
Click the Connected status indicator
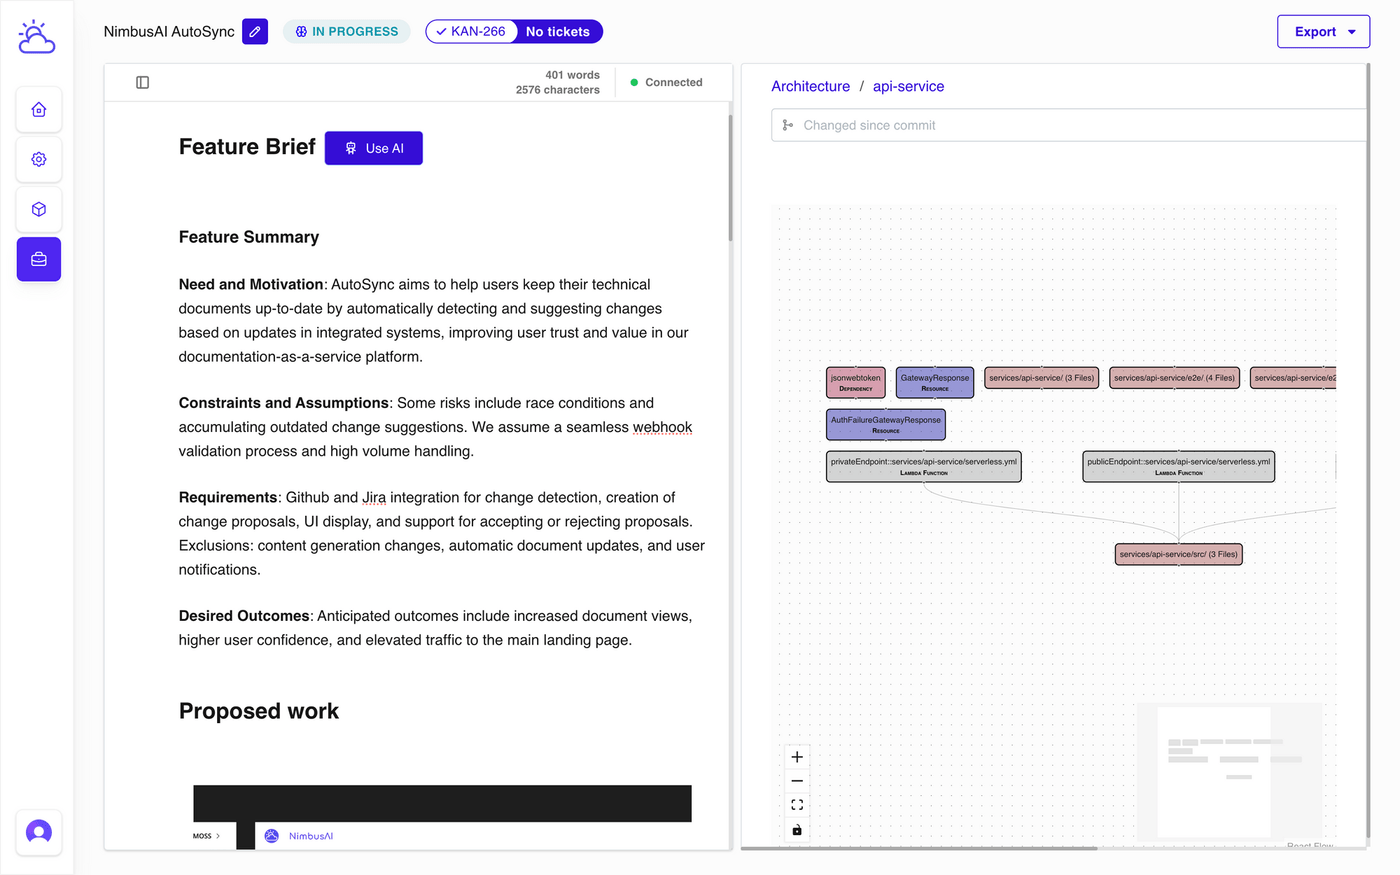pos(666,83)
